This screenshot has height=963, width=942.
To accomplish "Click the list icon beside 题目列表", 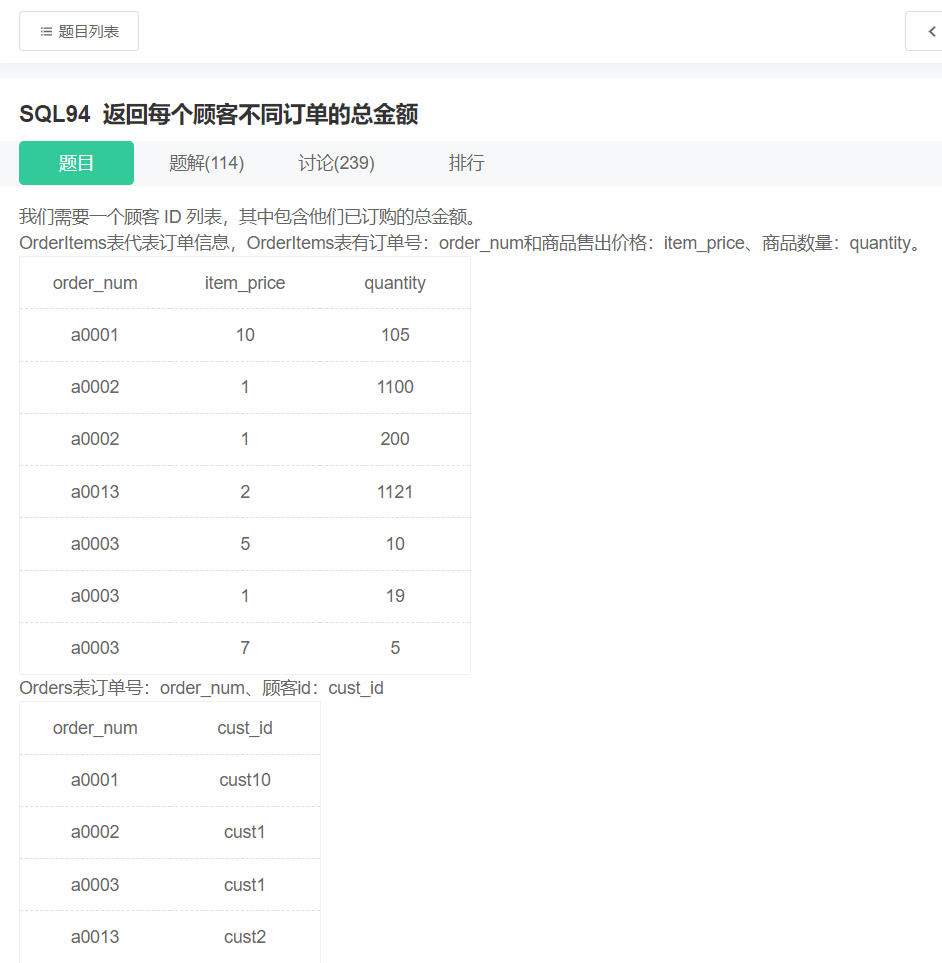I will click(x=46, y=31).
